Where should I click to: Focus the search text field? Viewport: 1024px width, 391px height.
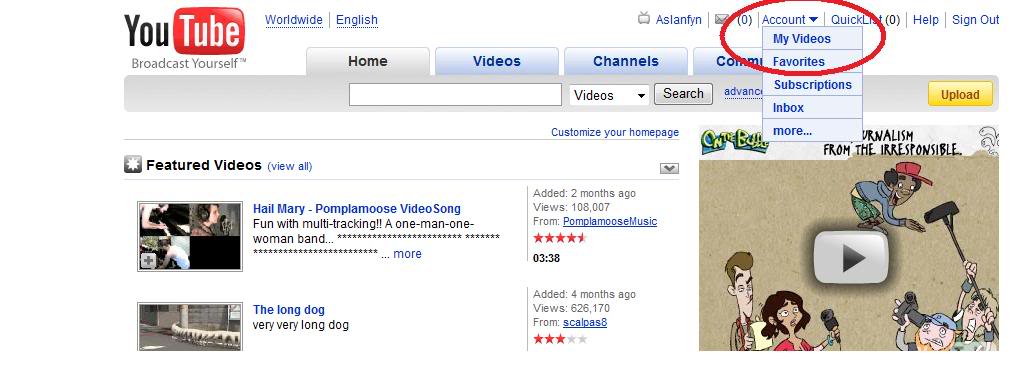[455, 95]
